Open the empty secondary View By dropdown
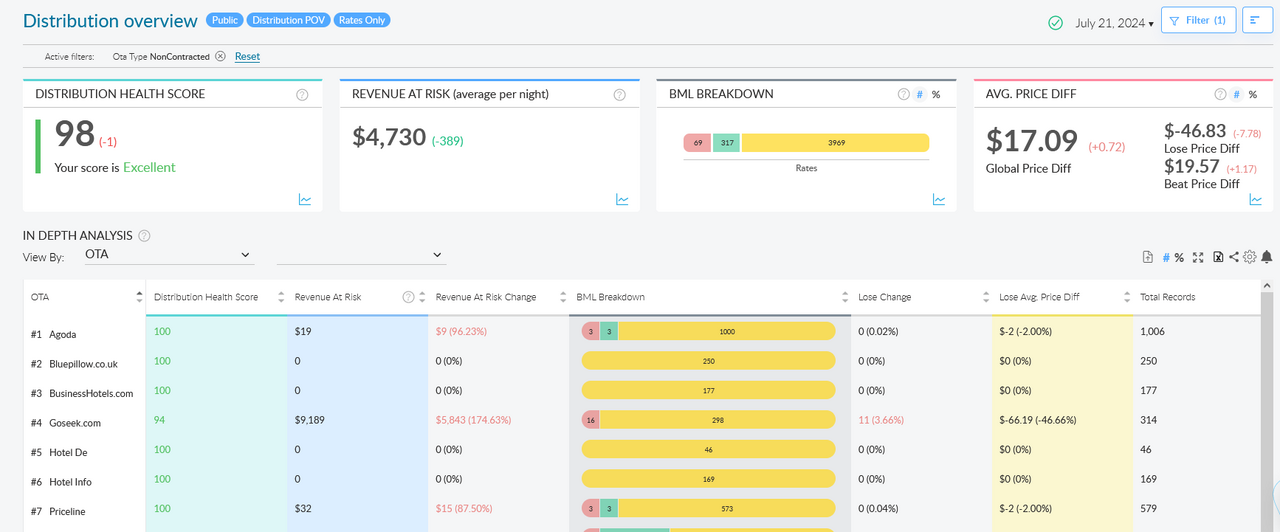Image resolution: width=1280 pixels, height=532 pixels. pos(360,255)
